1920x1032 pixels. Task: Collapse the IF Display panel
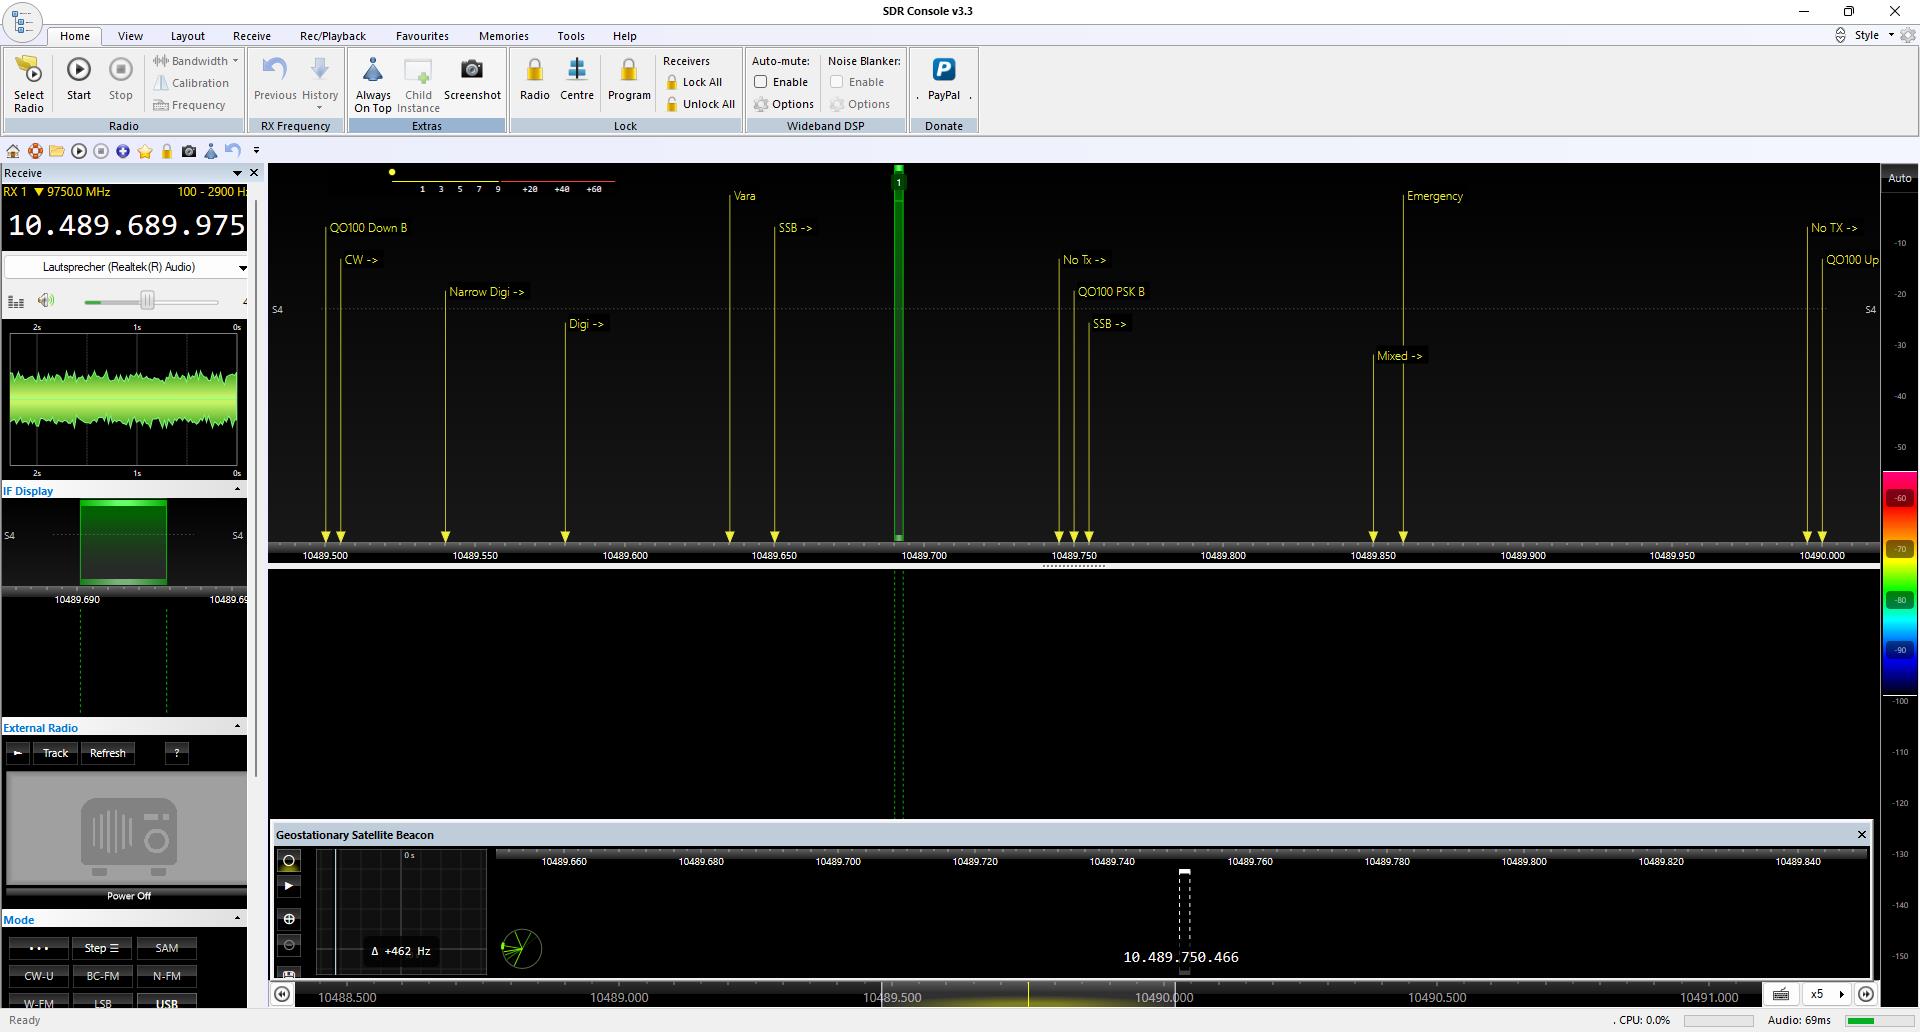point(237,490)
